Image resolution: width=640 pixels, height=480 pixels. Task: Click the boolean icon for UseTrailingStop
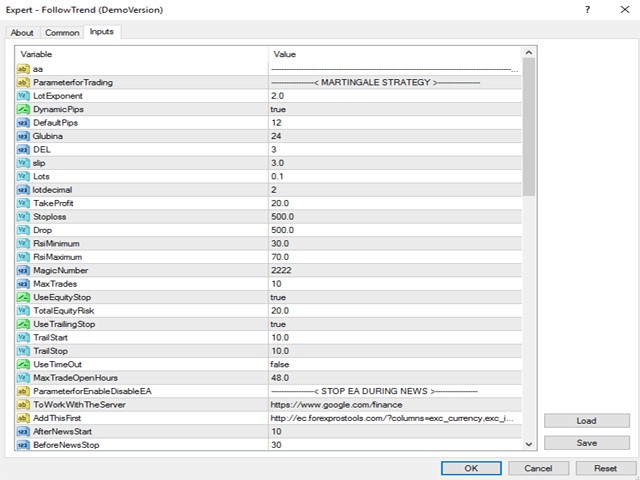(23, 324)
